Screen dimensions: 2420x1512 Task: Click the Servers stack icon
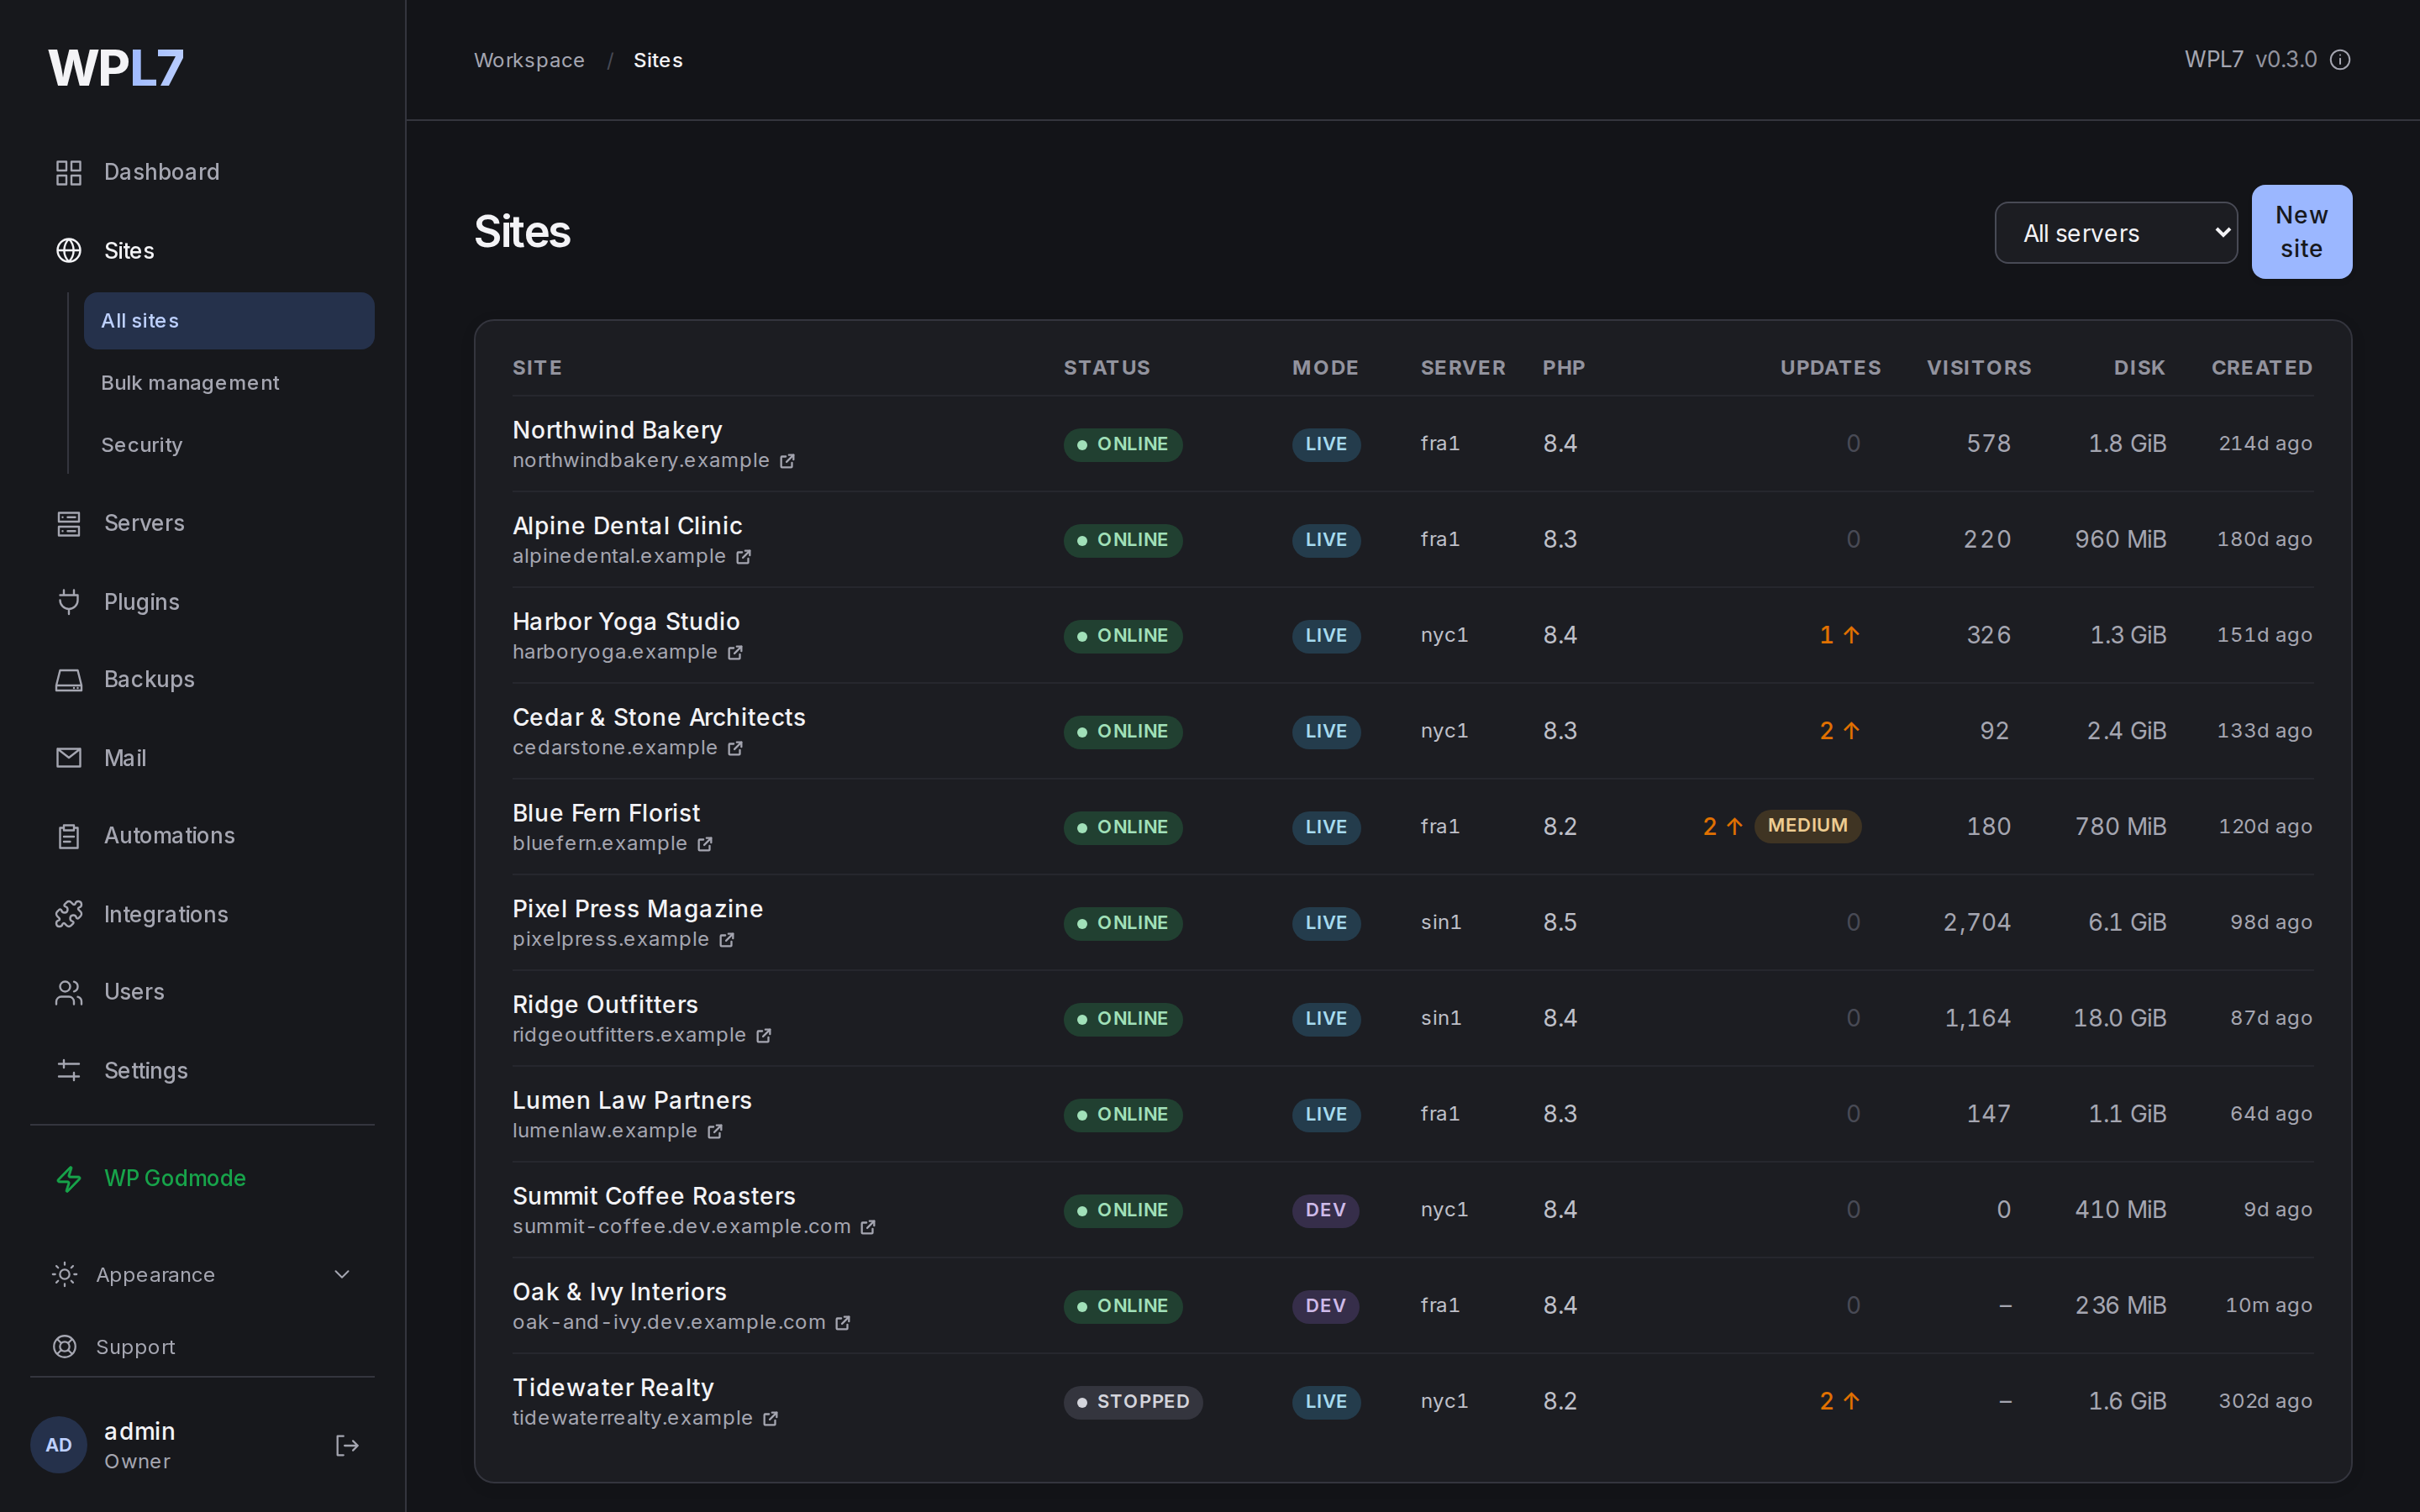click(x=68, y=523)
